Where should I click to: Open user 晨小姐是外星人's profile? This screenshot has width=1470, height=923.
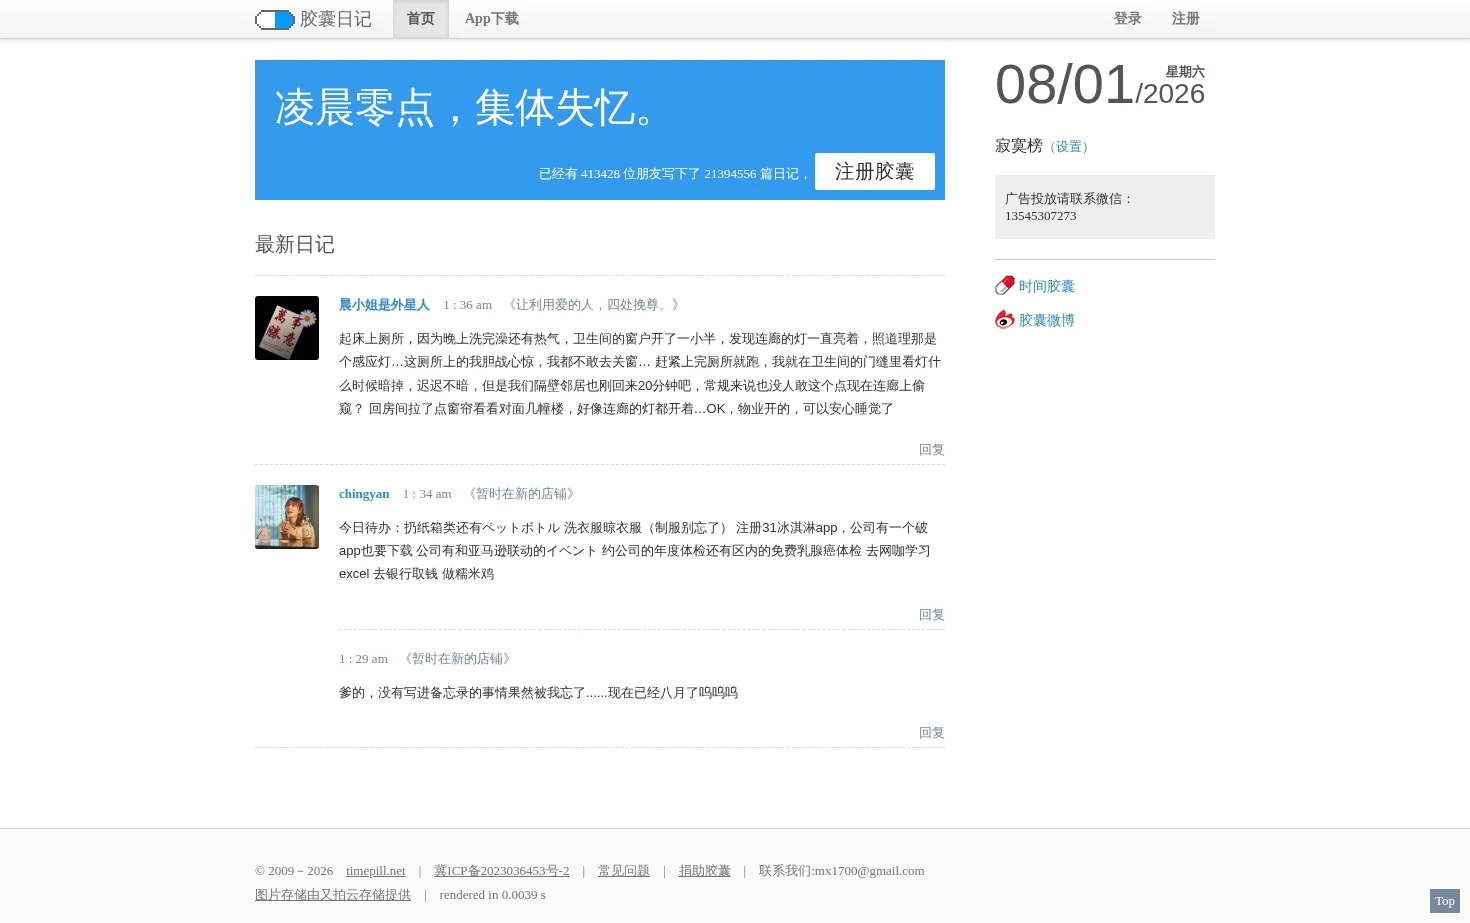[384, 305]
